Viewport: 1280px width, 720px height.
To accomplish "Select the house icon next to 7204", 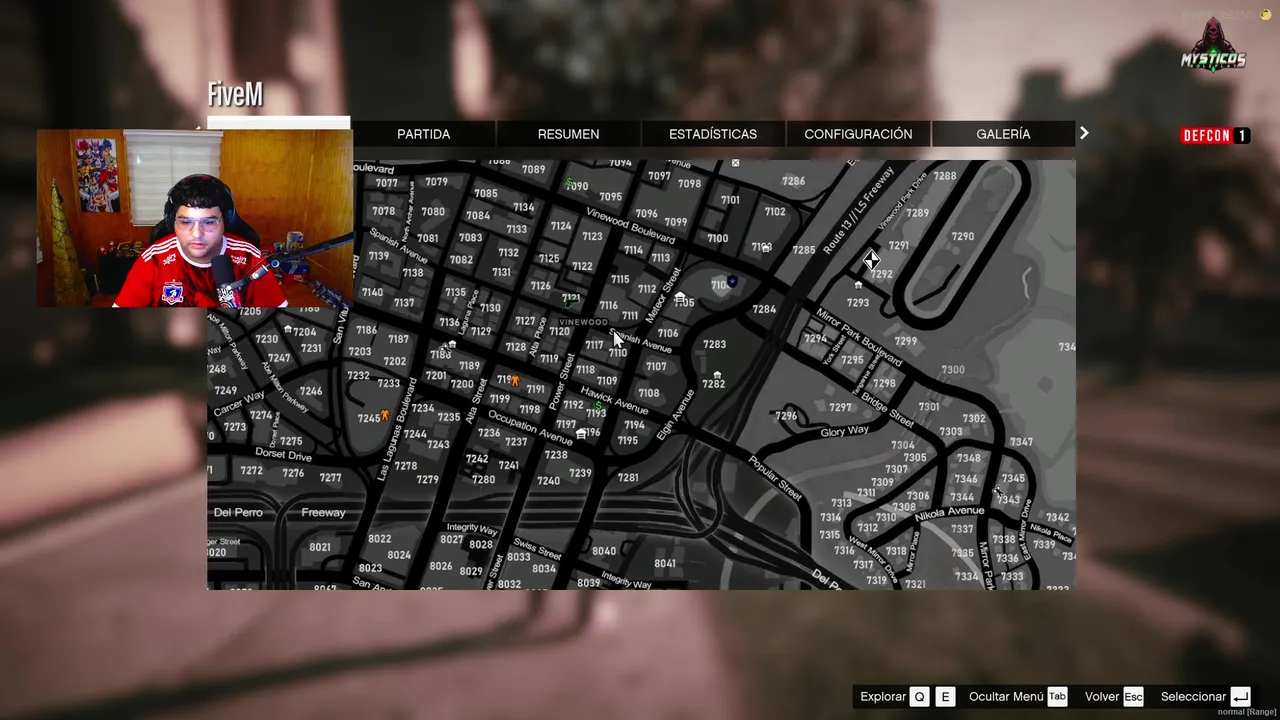I will pos(288,329).
